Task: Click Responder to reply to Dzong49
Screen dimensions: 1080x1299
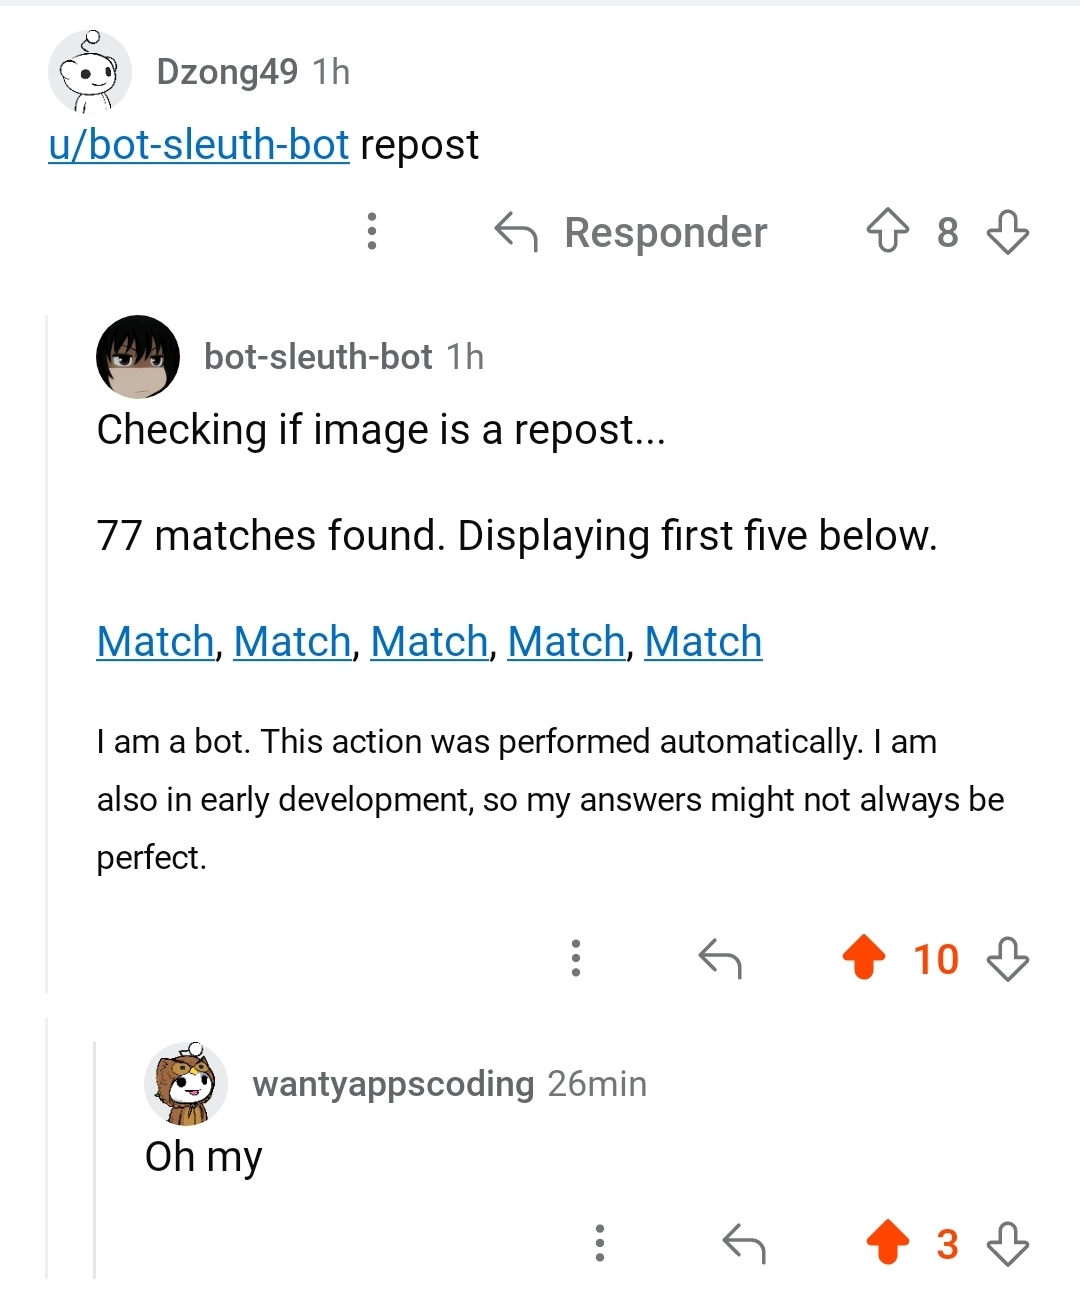Action: 632,232
